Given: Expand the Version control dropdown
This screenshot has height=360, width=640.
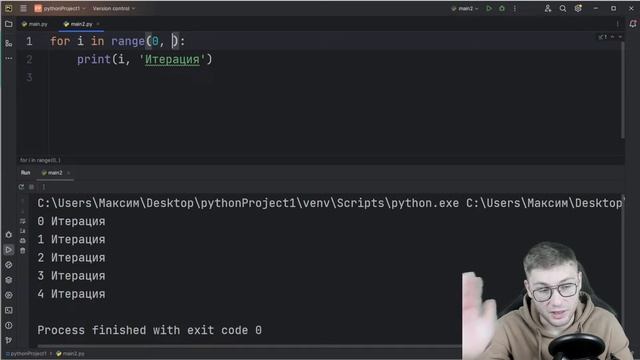Looking at the screenshot, I should [113, 8].
